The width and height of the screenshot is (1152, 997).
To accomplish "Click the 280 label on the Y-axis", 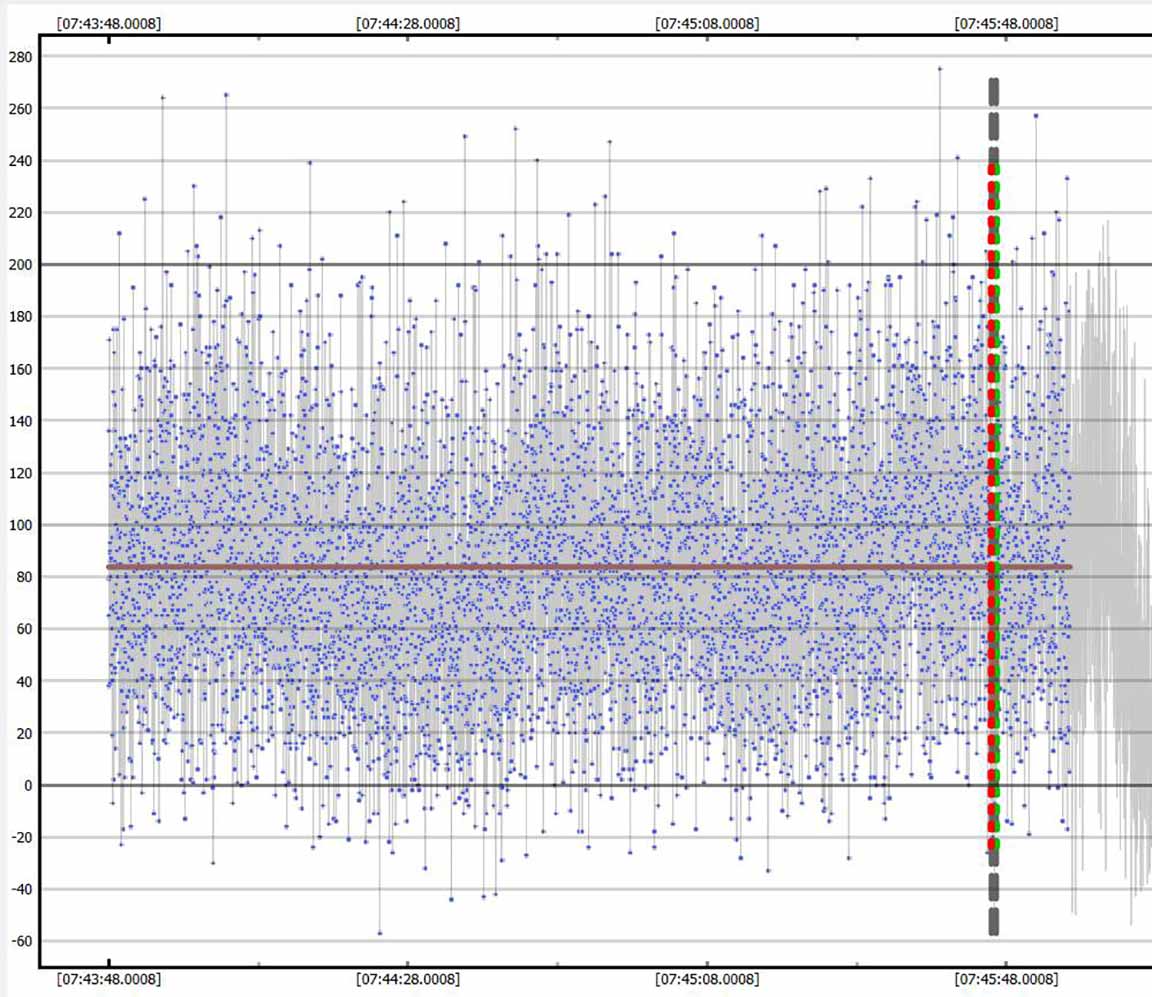I will pyautogui.click(x=20, y=57).
